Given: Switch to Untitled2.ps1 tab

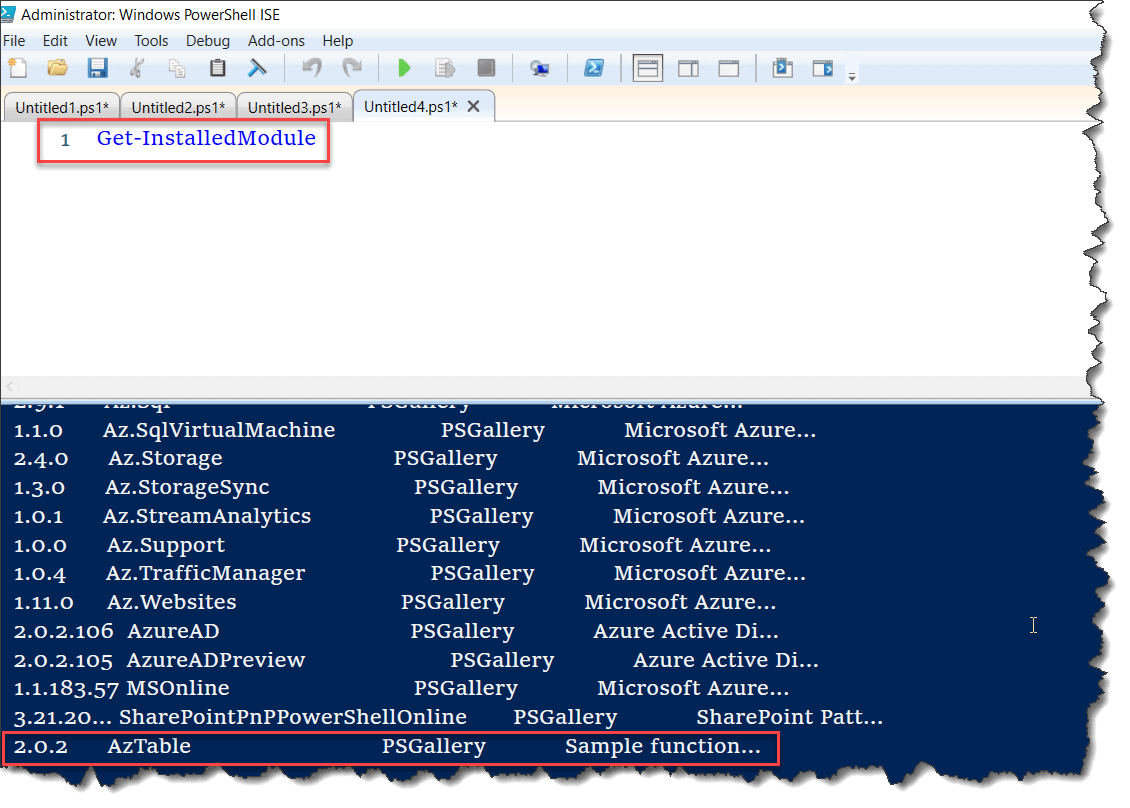Looking at the screenshot, I should [178, 107].
